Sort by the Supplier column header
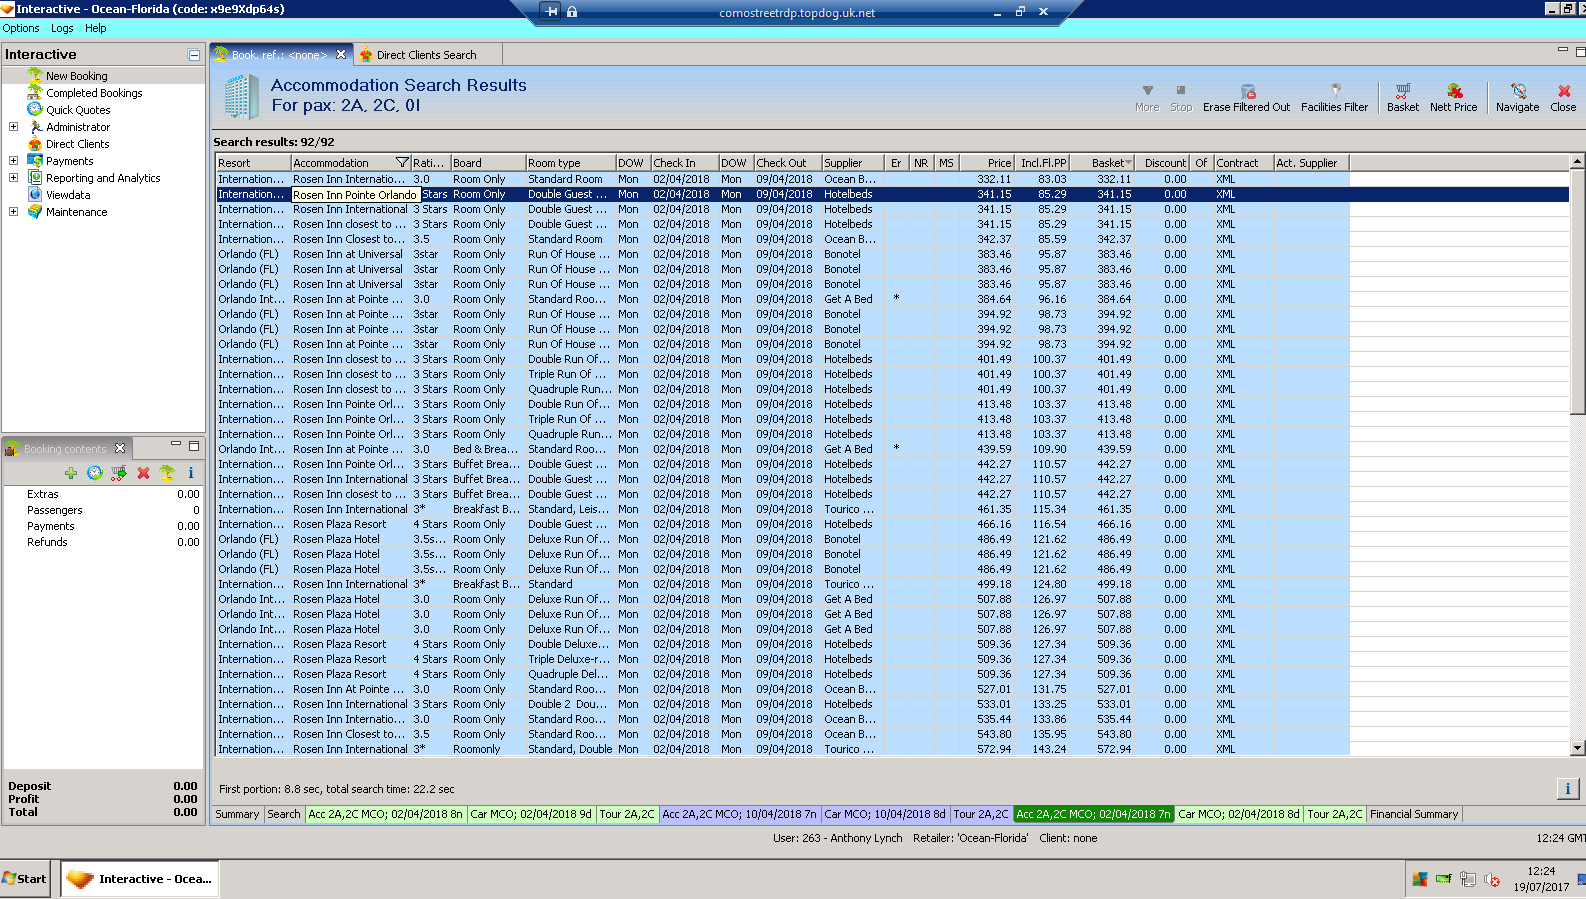 point(853,163)
